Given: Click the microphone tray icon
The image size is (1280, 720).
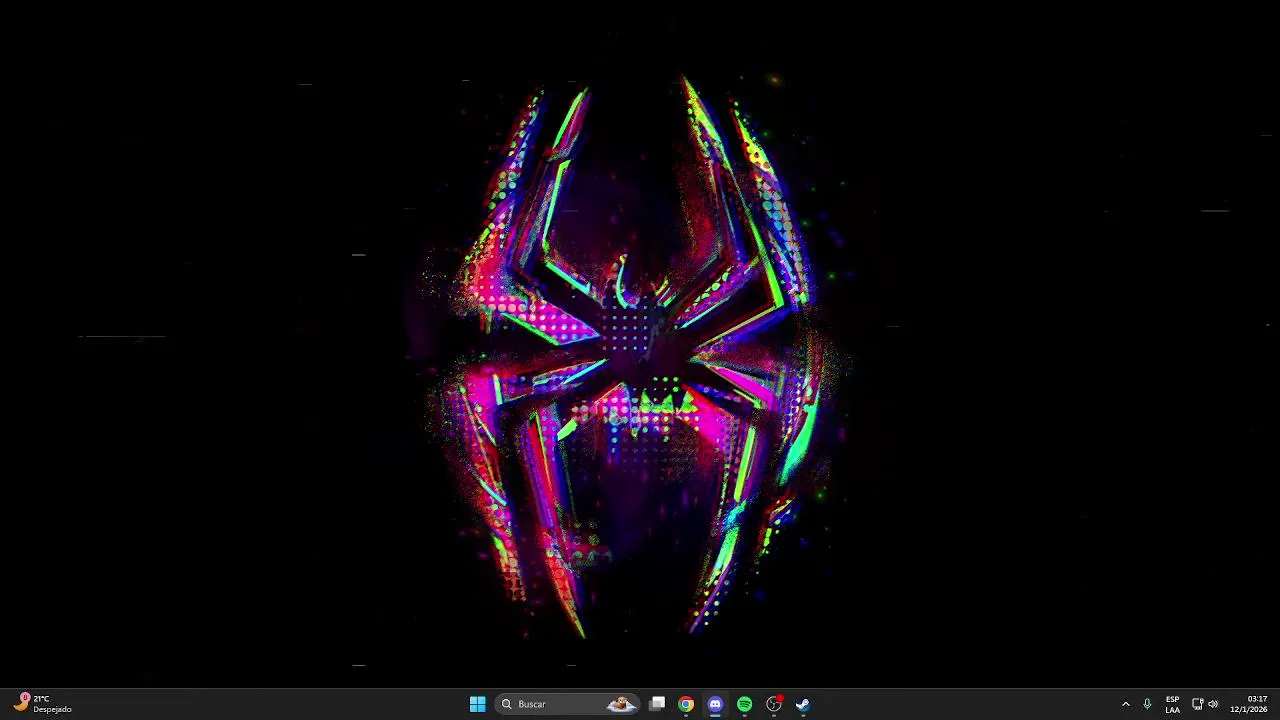Looking at the screenshot, I should pyautogui.click(x=1147, y=704).
